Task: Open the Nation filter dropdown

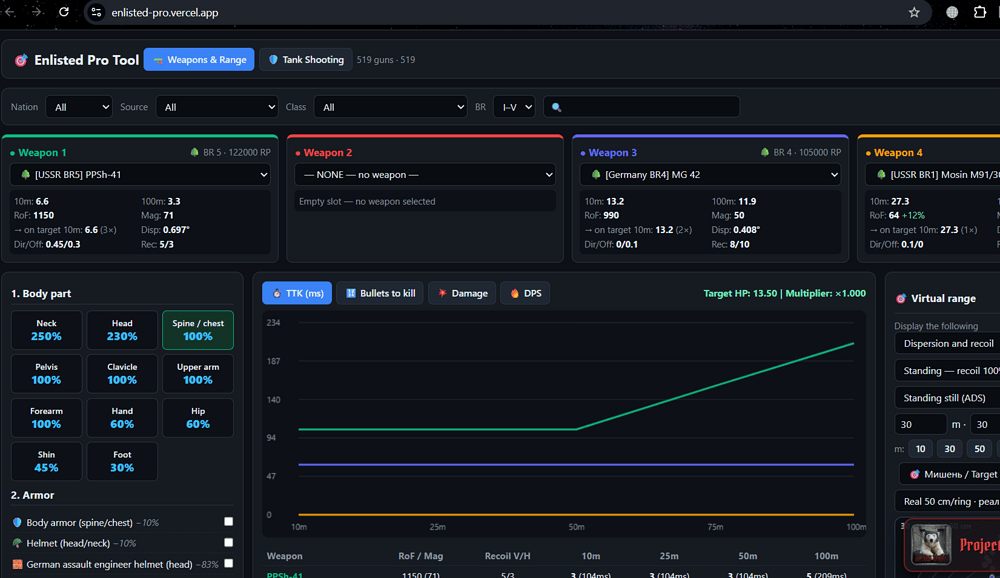Action: (x=79, y=107)
